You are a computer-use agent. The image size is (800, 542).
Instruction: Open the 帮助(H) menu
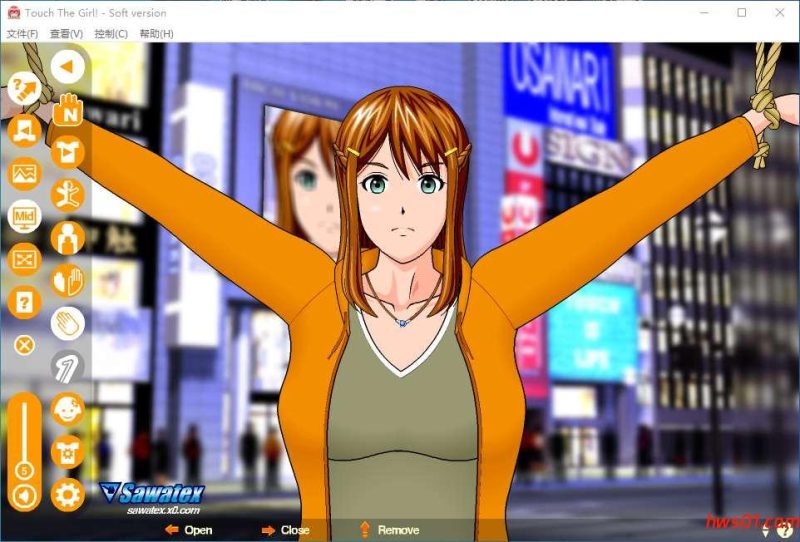pyautogui.click(x=156, y=34)
